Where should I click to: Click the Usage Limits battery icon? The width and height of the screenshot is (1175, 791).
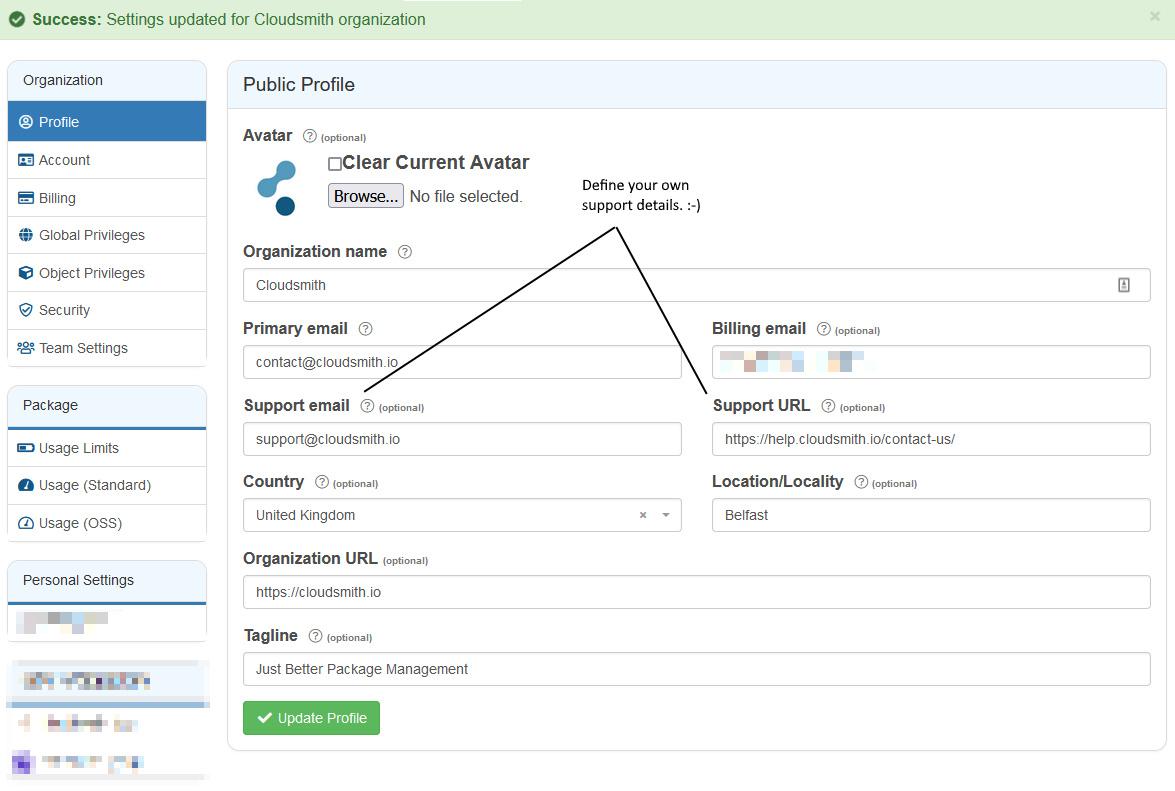(x=25, y=448)
